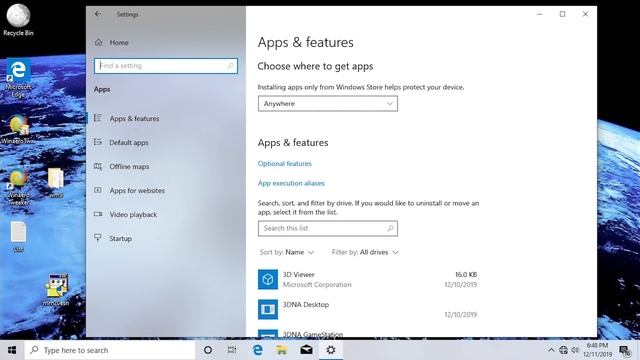Open the Anywhere app source dropdown

[x=328, y=104]
